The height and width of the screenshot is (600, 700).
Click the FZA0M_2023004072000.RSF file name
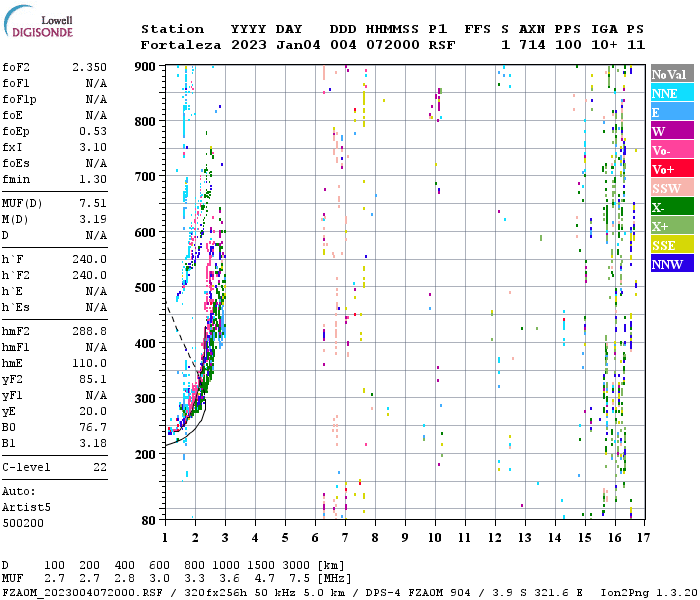(x=82, y=593)
